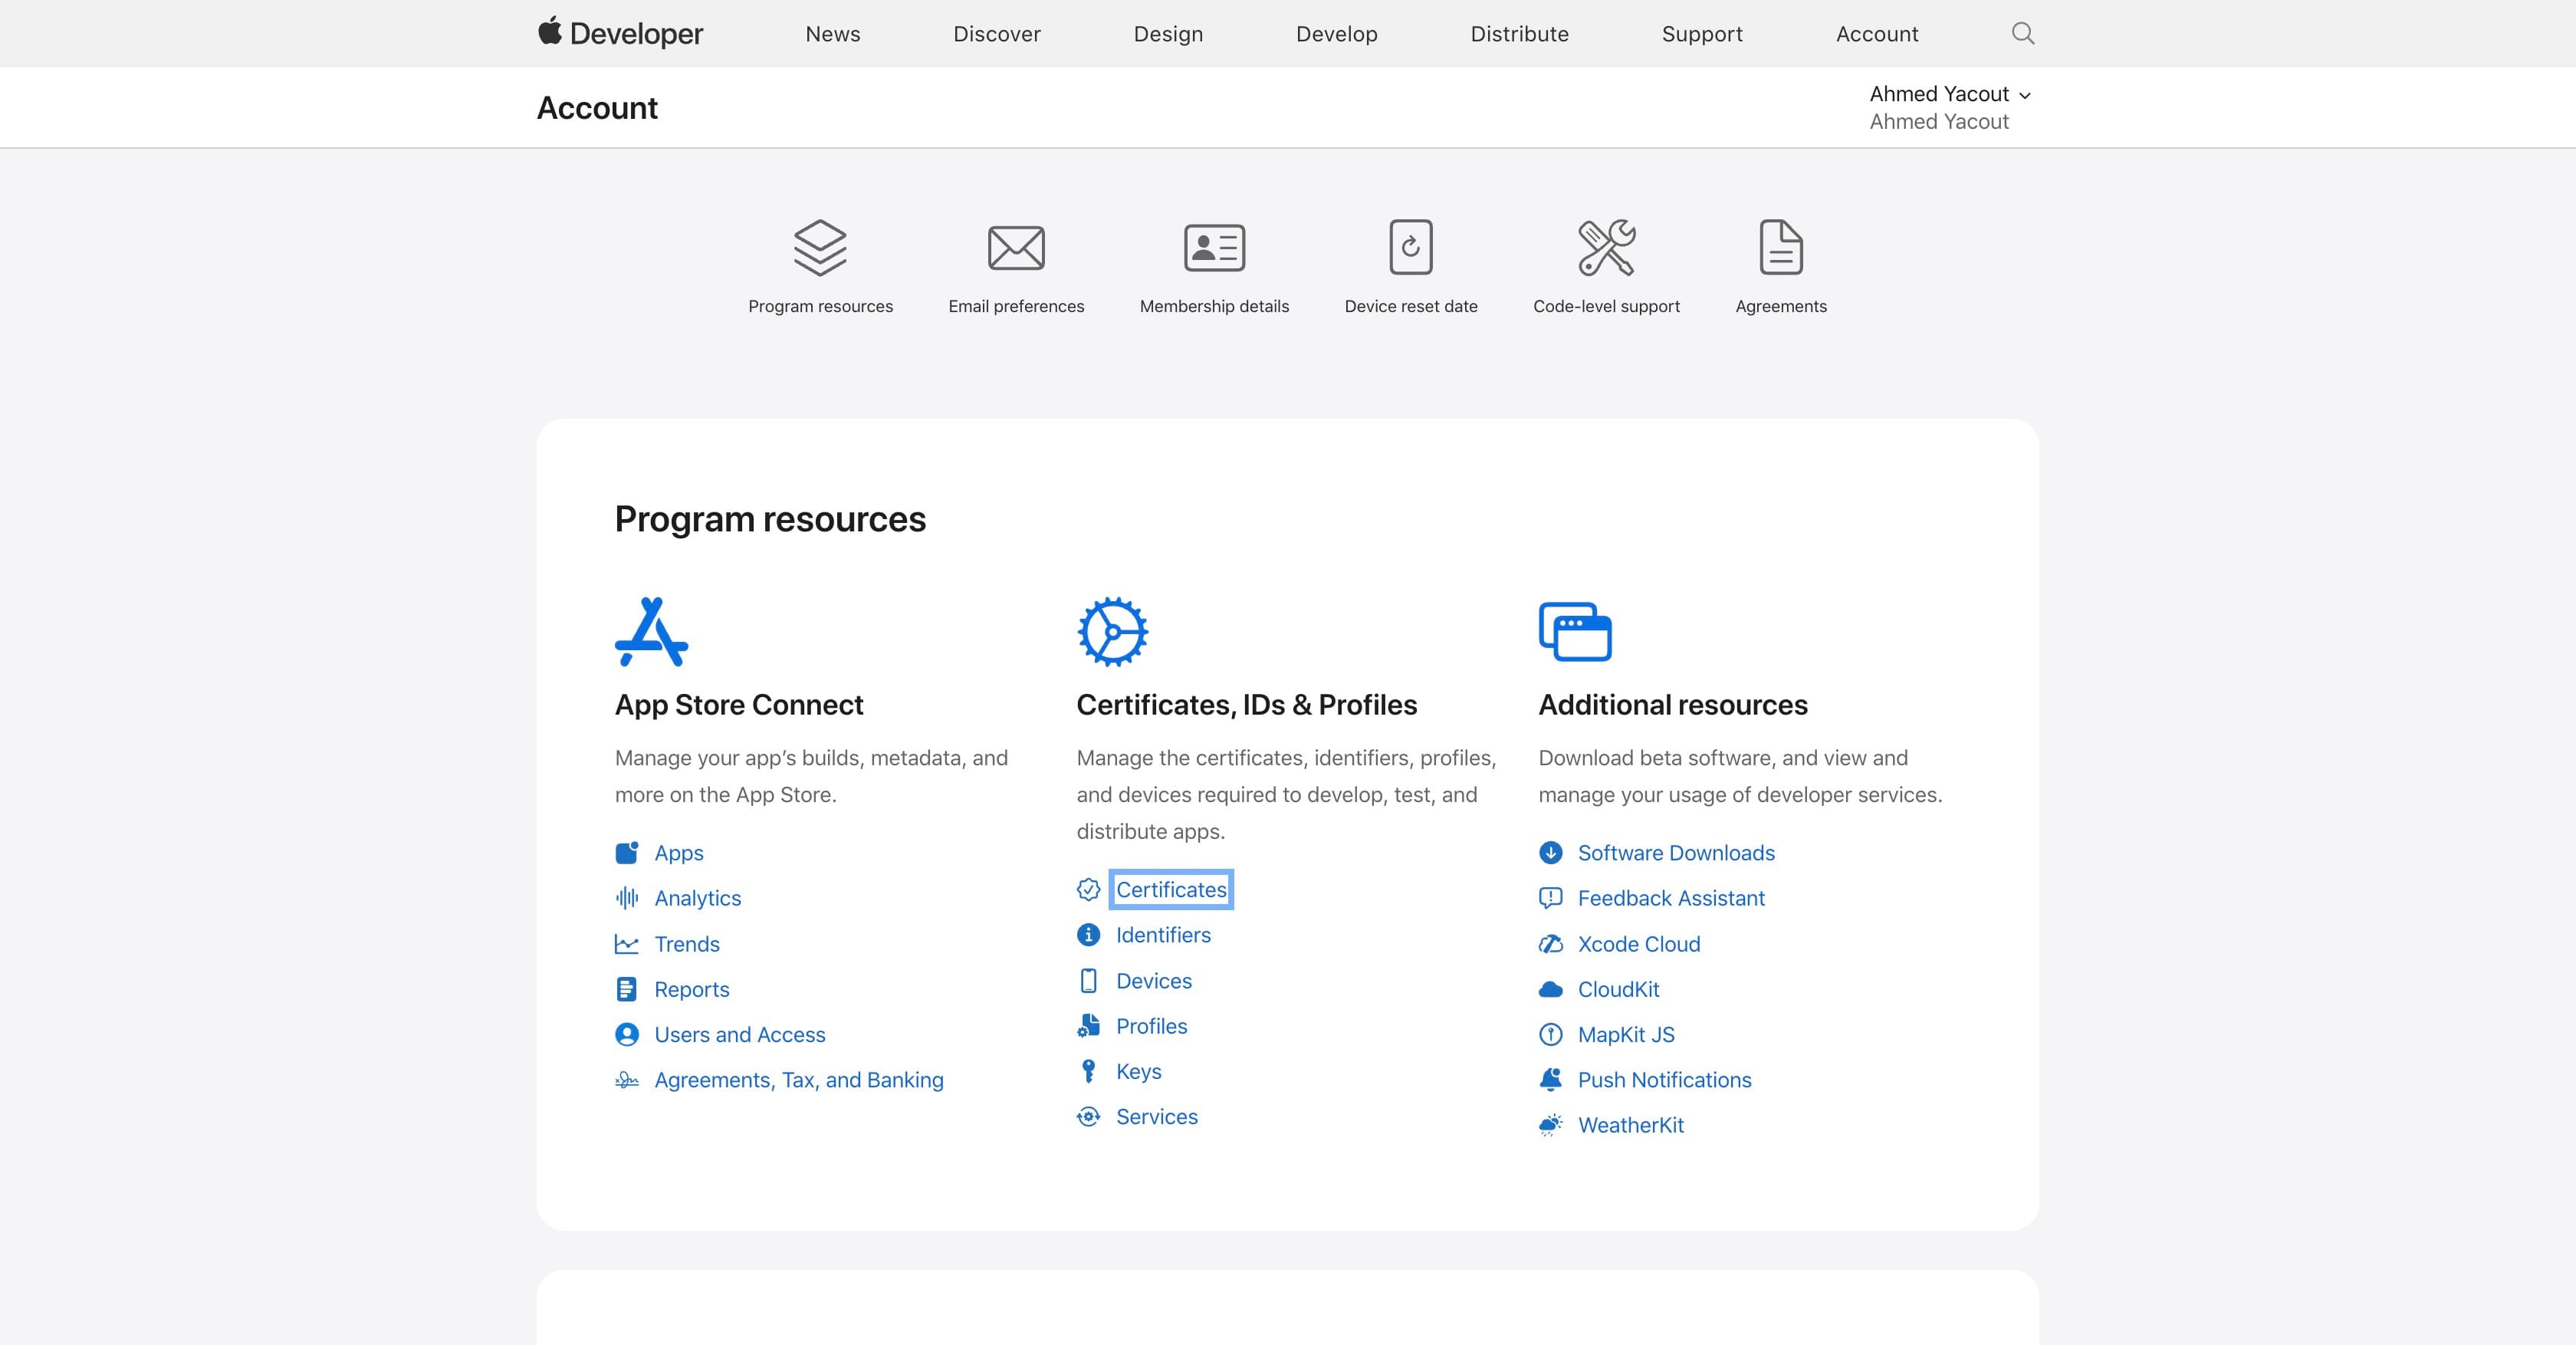The width and height of the screenshot is (2576, 1345).
Task: Click the Services icon
Action: coord(1088,1117)
